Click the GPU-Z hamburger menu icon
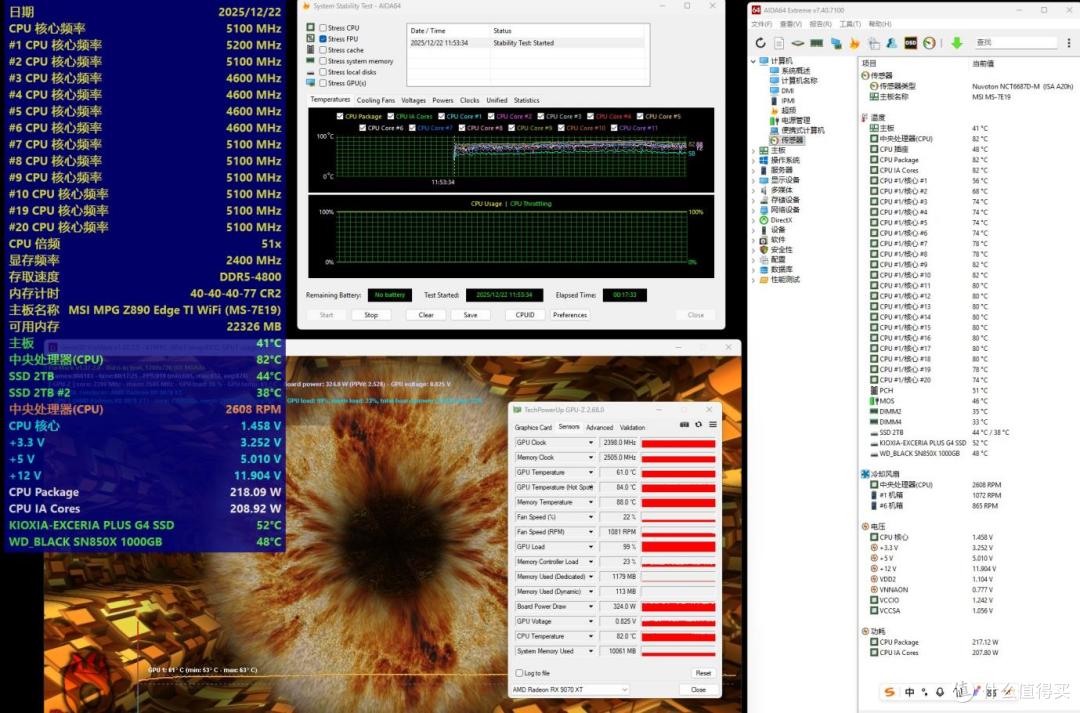 pos(713,424)
